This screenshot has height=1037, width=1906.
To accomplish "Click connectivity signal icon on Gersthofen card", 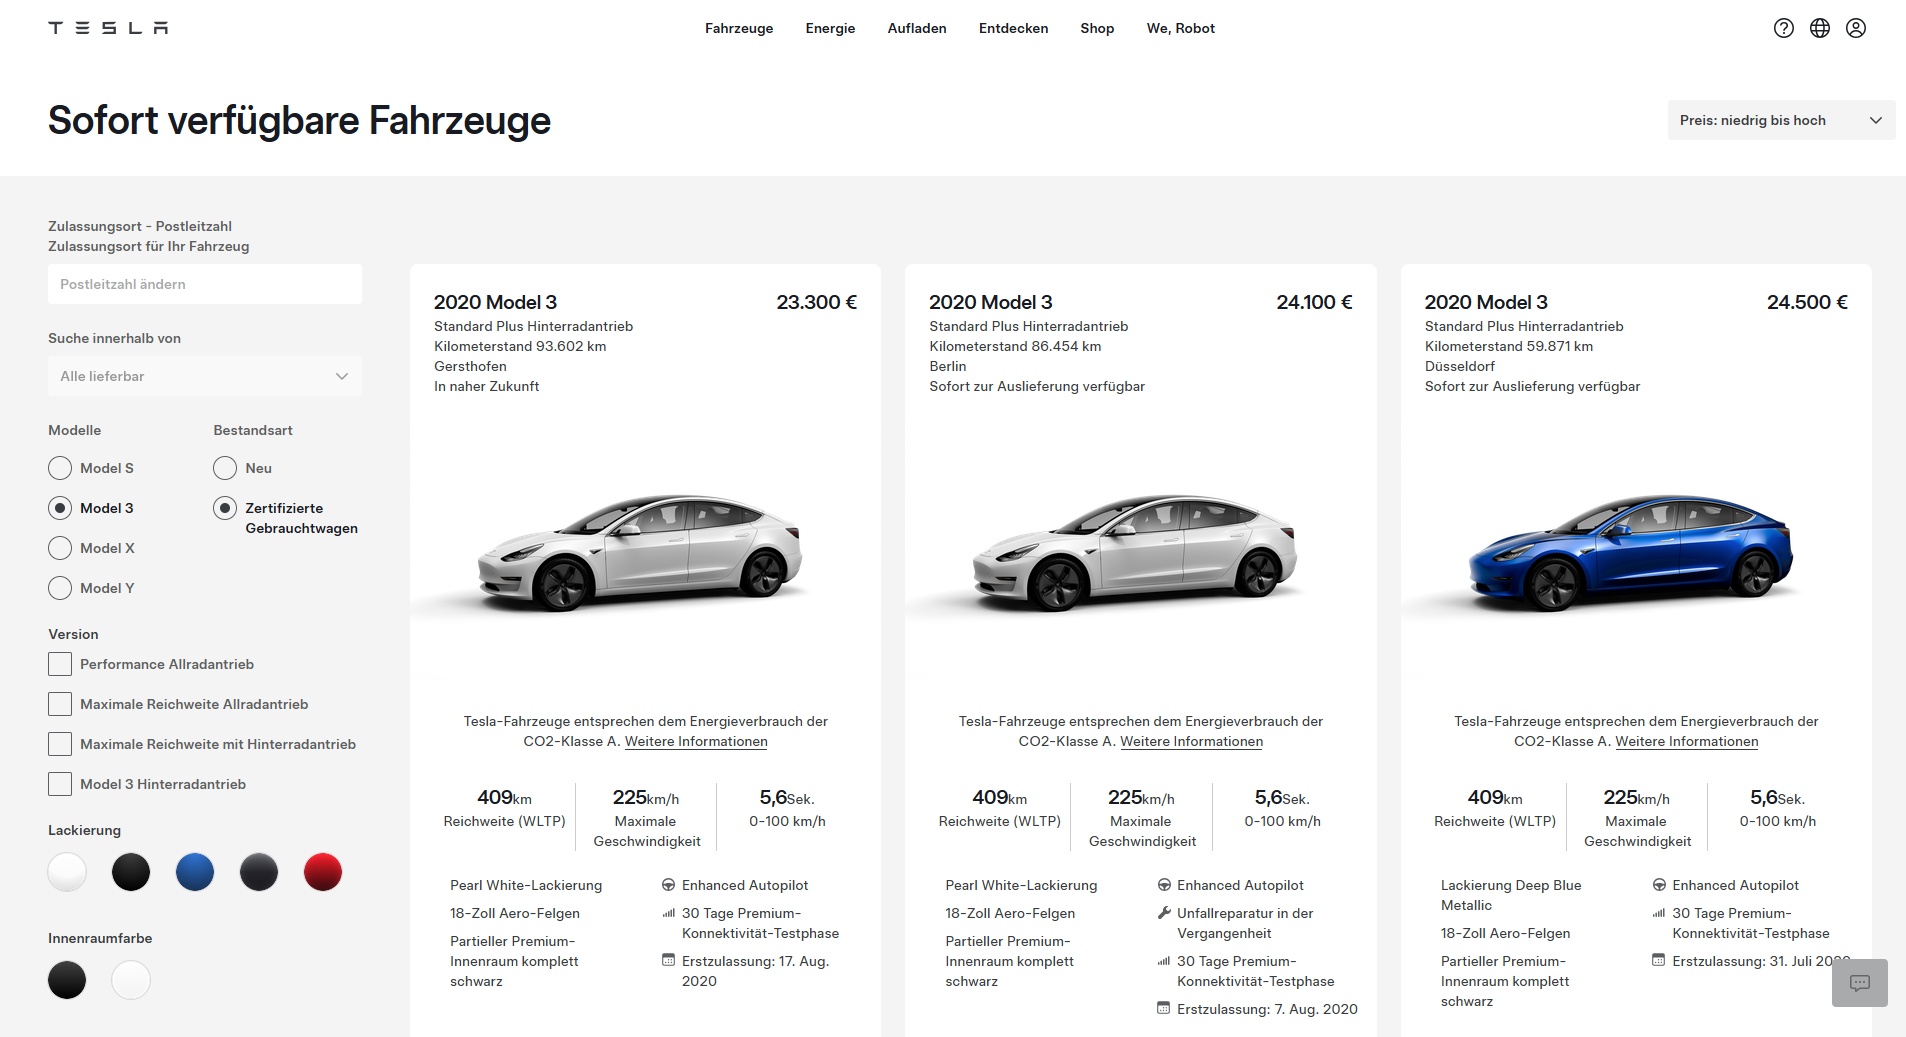I will click(668, 913).
